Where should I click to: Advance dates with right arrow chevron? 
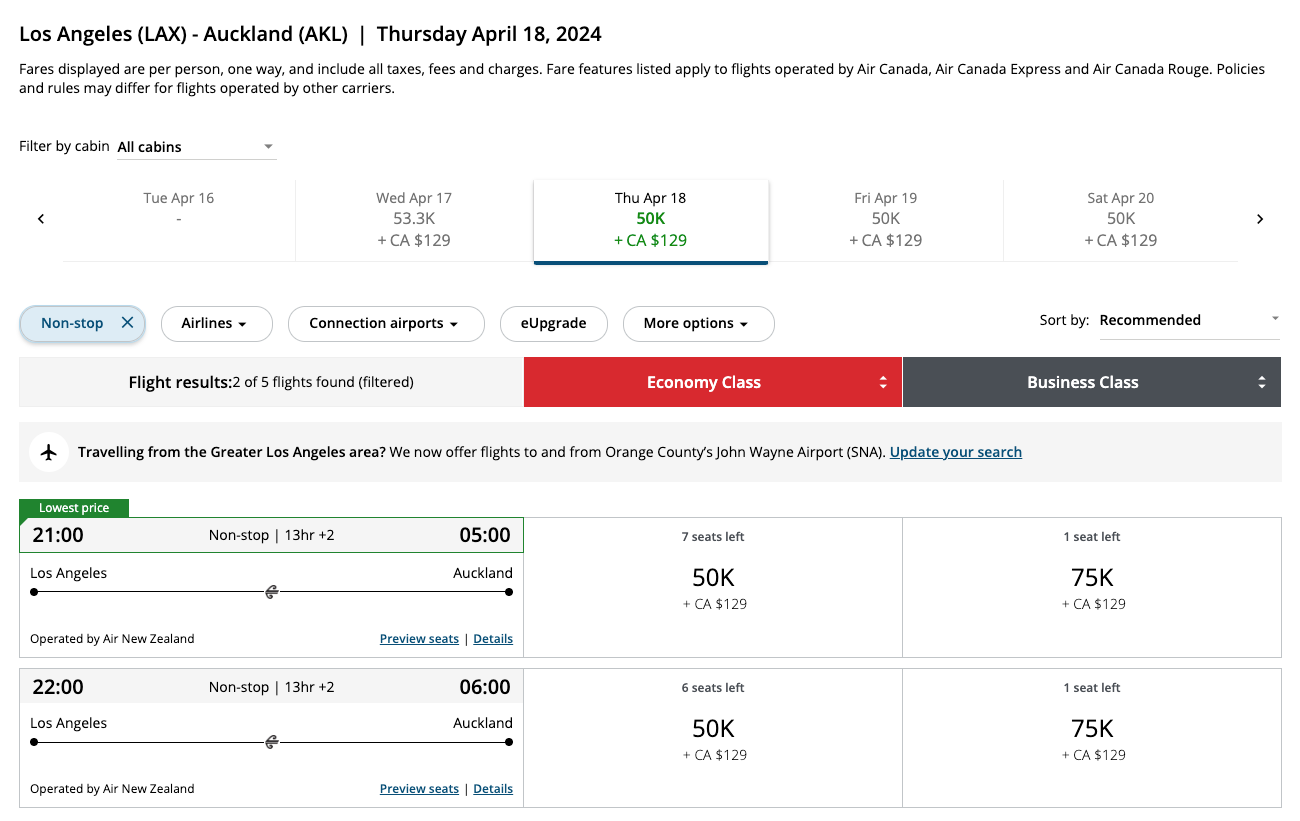1260,219
